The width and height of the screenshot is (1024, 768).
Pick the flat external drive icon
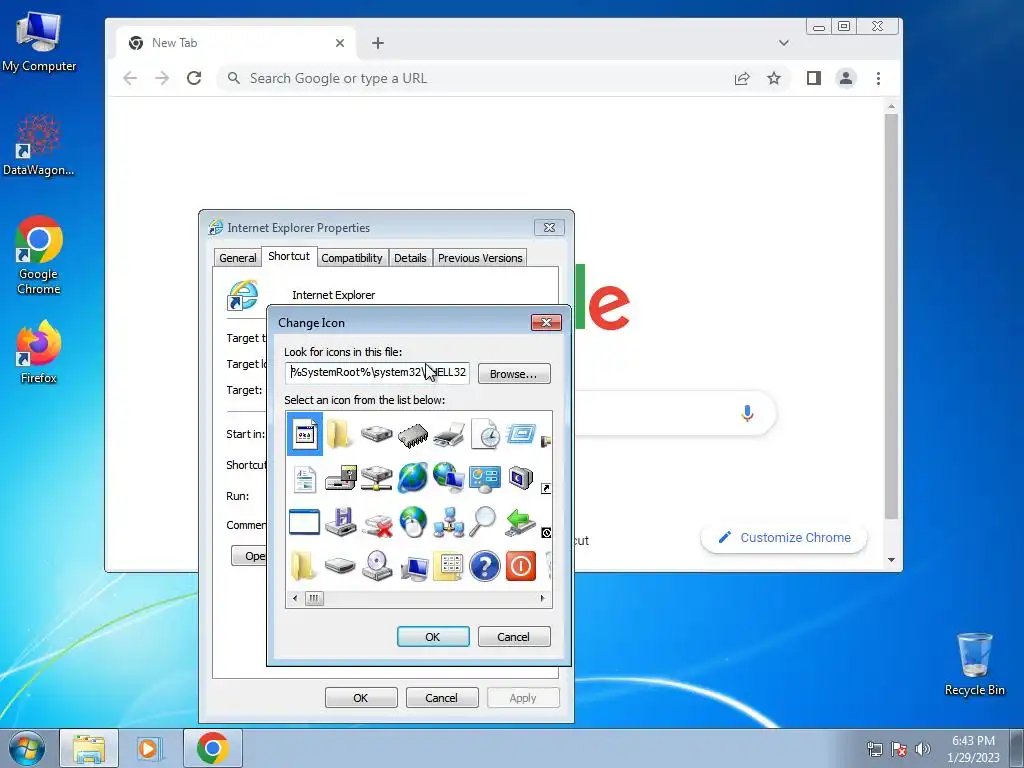pos(341,566)
